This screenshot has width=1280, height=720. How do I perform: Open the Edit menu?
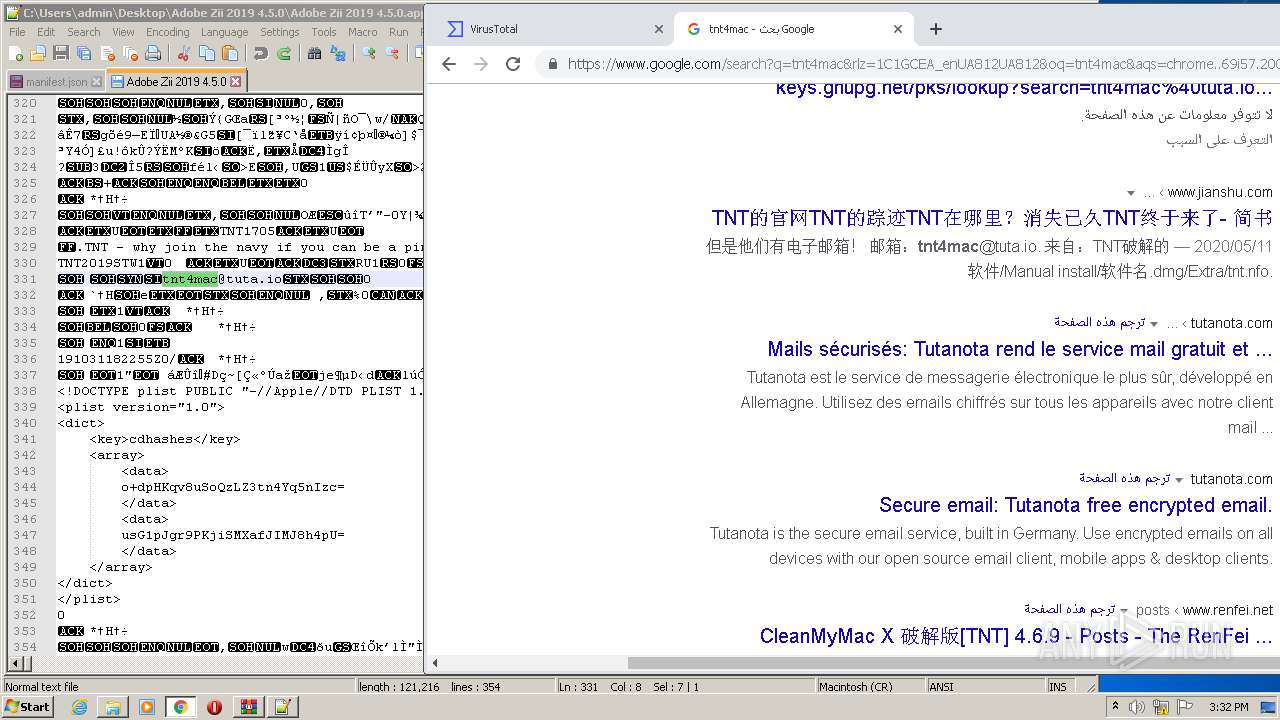click(x=47, y=32)
